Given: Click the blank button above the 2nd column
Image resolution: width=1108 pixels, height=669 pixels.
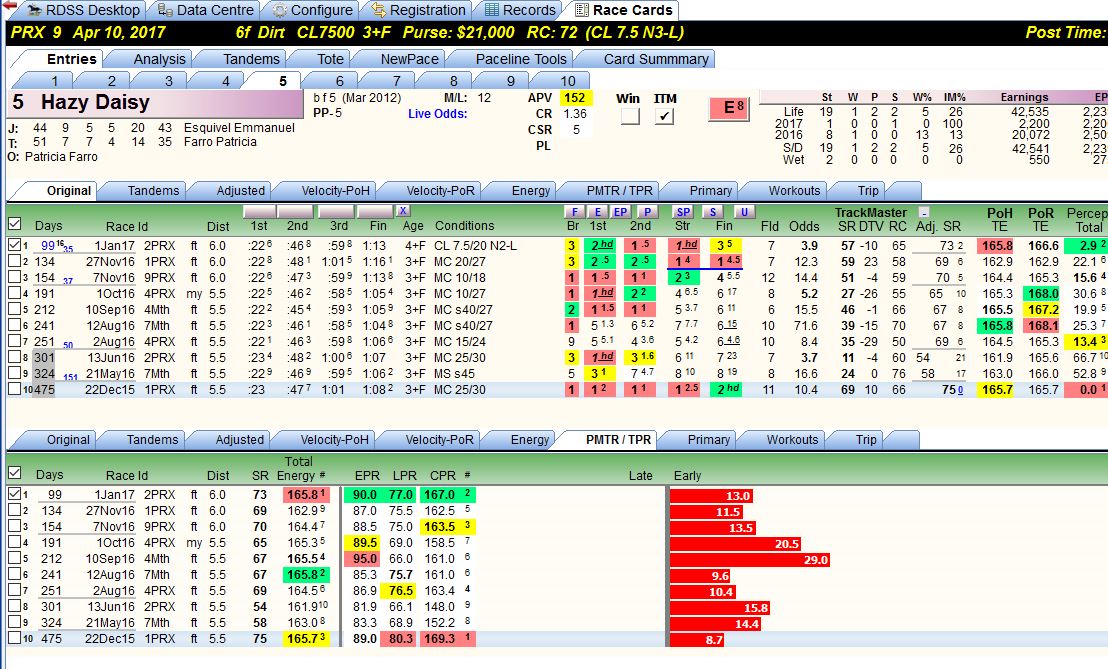Looking at the screenshot, I should tap(295, 211).
